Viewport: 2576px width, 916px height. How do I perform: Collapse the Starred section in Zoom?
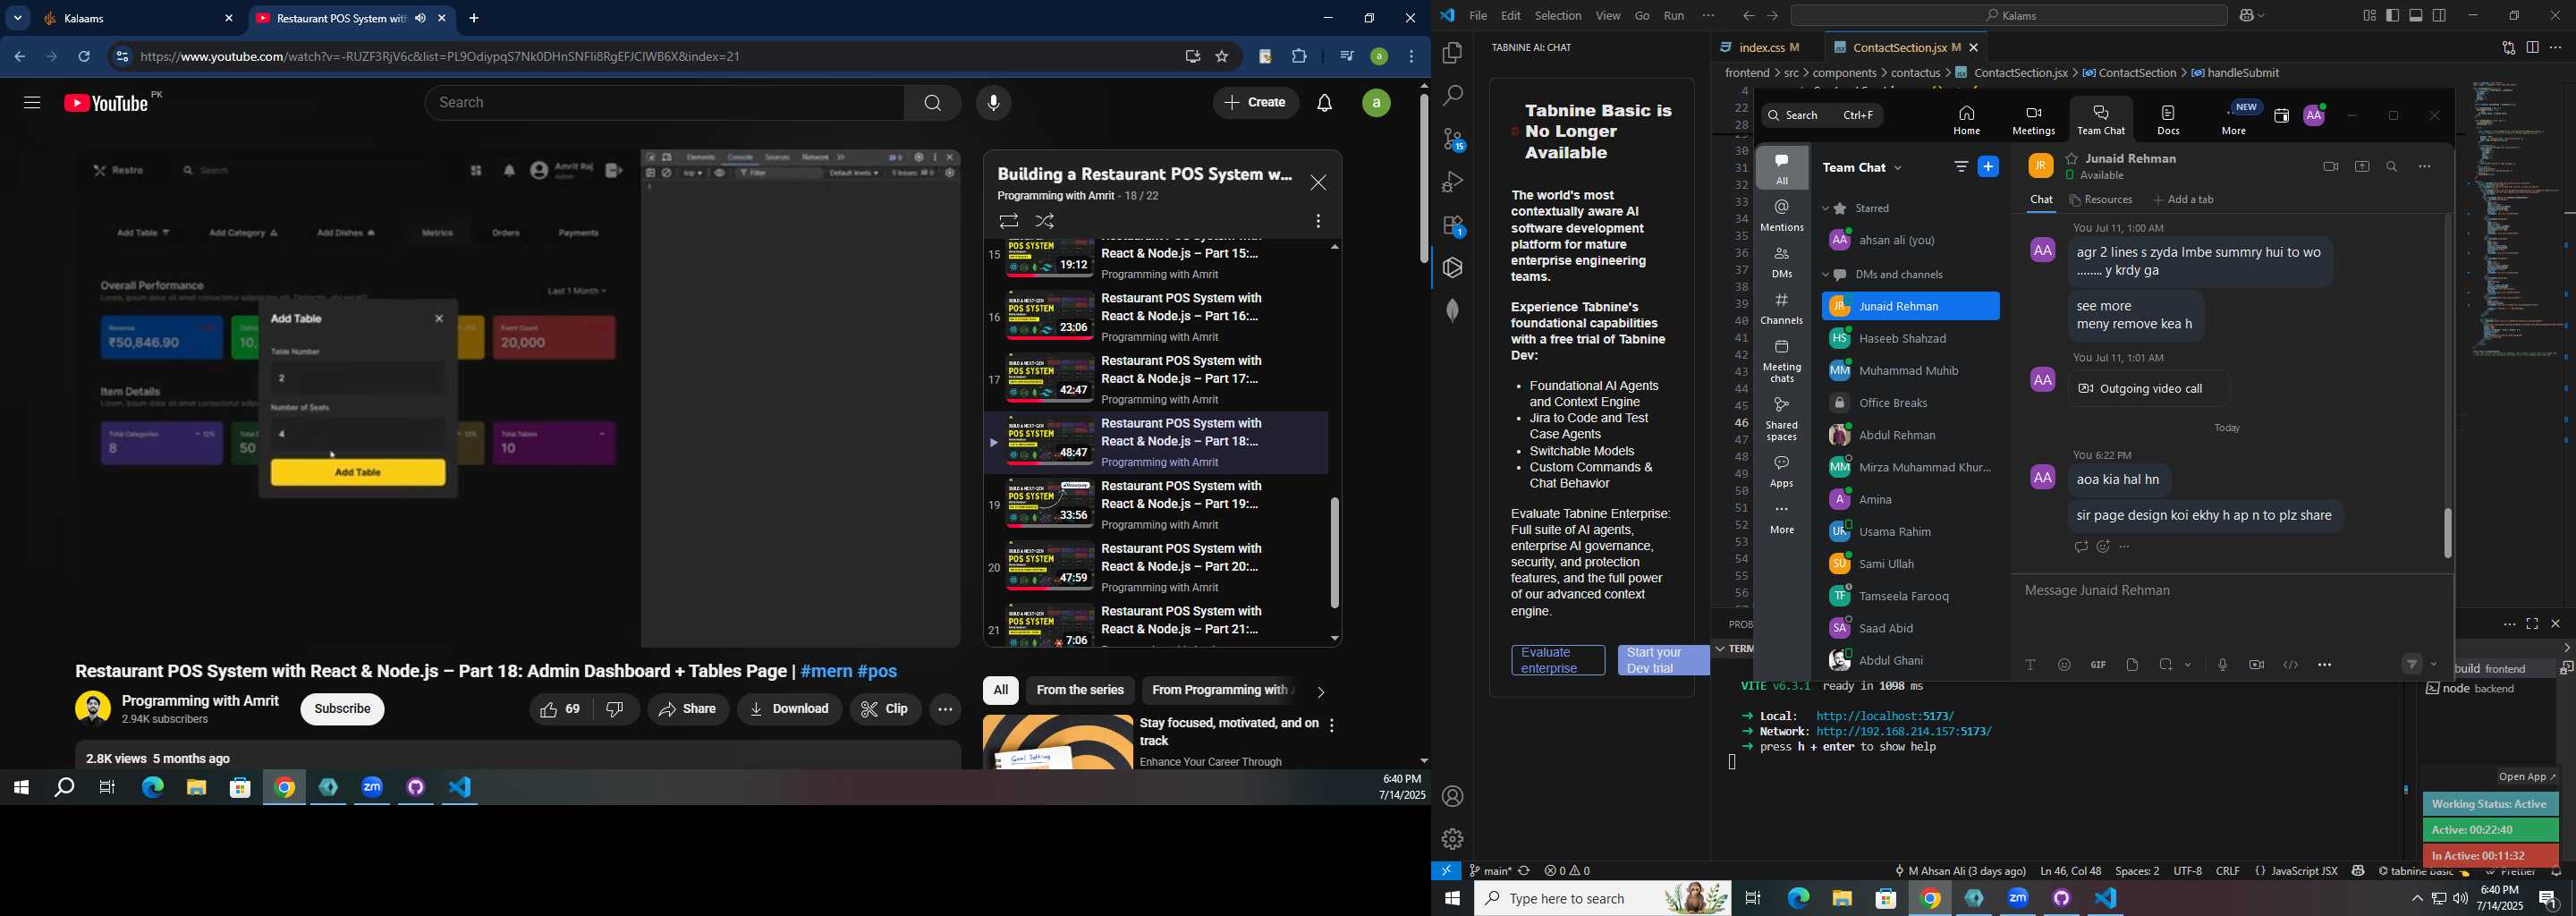1825,209
